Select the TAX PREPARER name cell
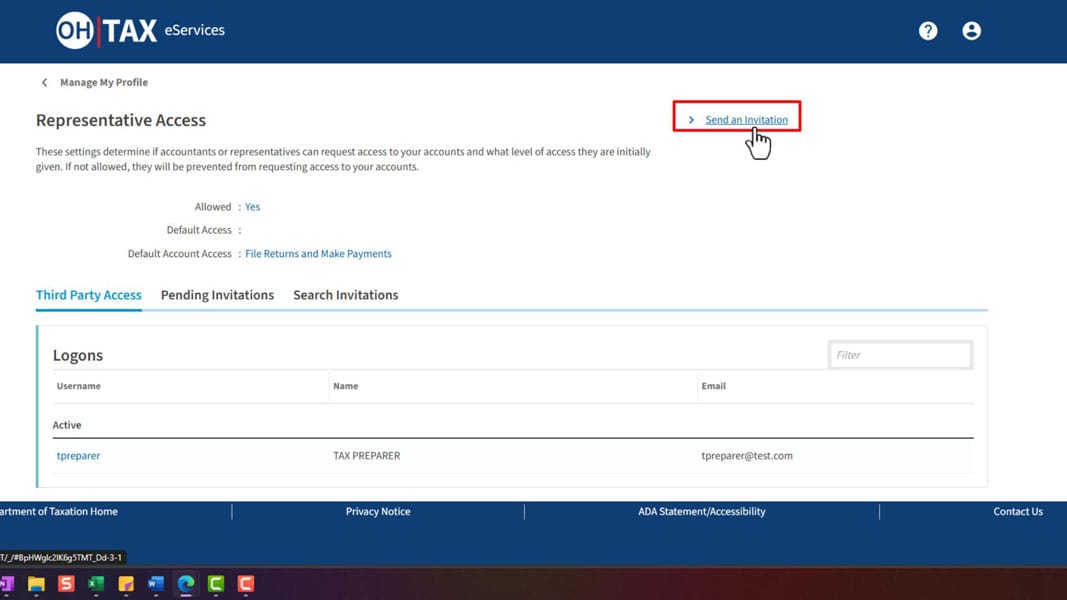The height and width of the screenshot is (600, 1067). click(x=366, y=456)
